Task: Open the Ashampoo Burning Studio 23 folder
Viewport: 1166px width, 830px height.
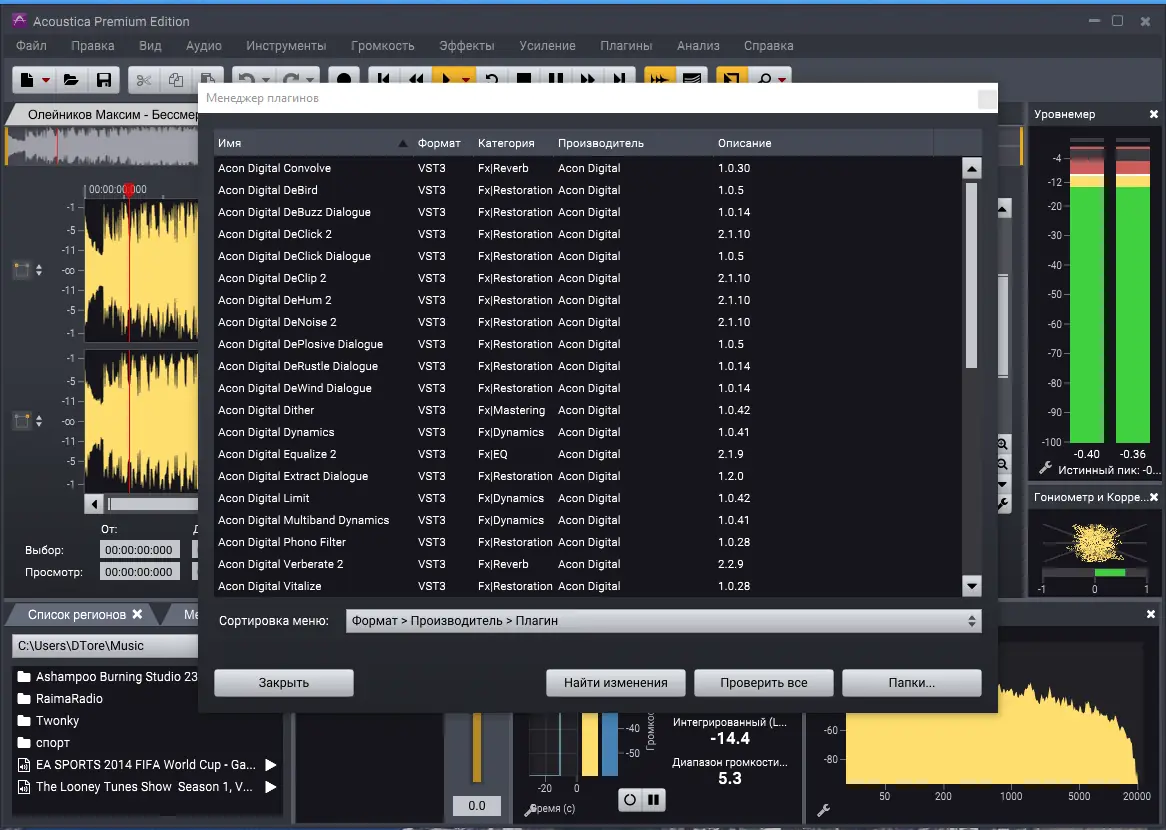Action: pyautogui.click(x=108, y=676)
